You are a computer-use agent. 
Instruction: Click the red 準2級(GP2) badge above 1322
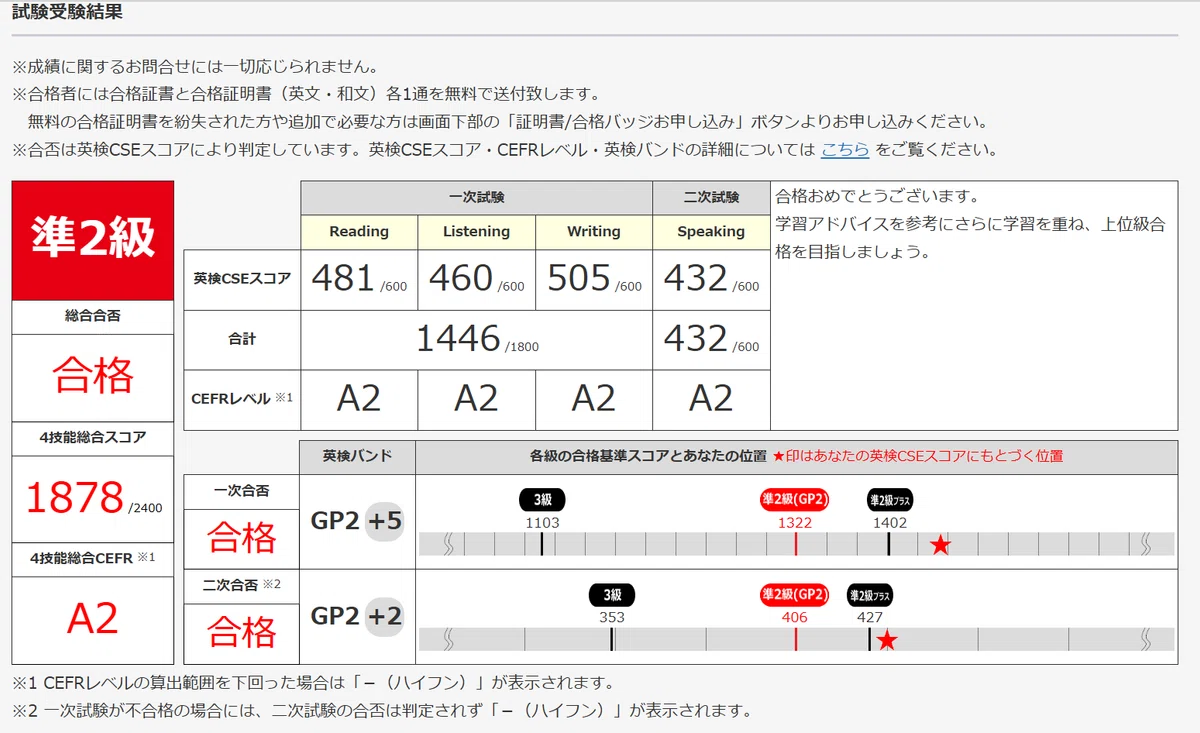[795, 500]
